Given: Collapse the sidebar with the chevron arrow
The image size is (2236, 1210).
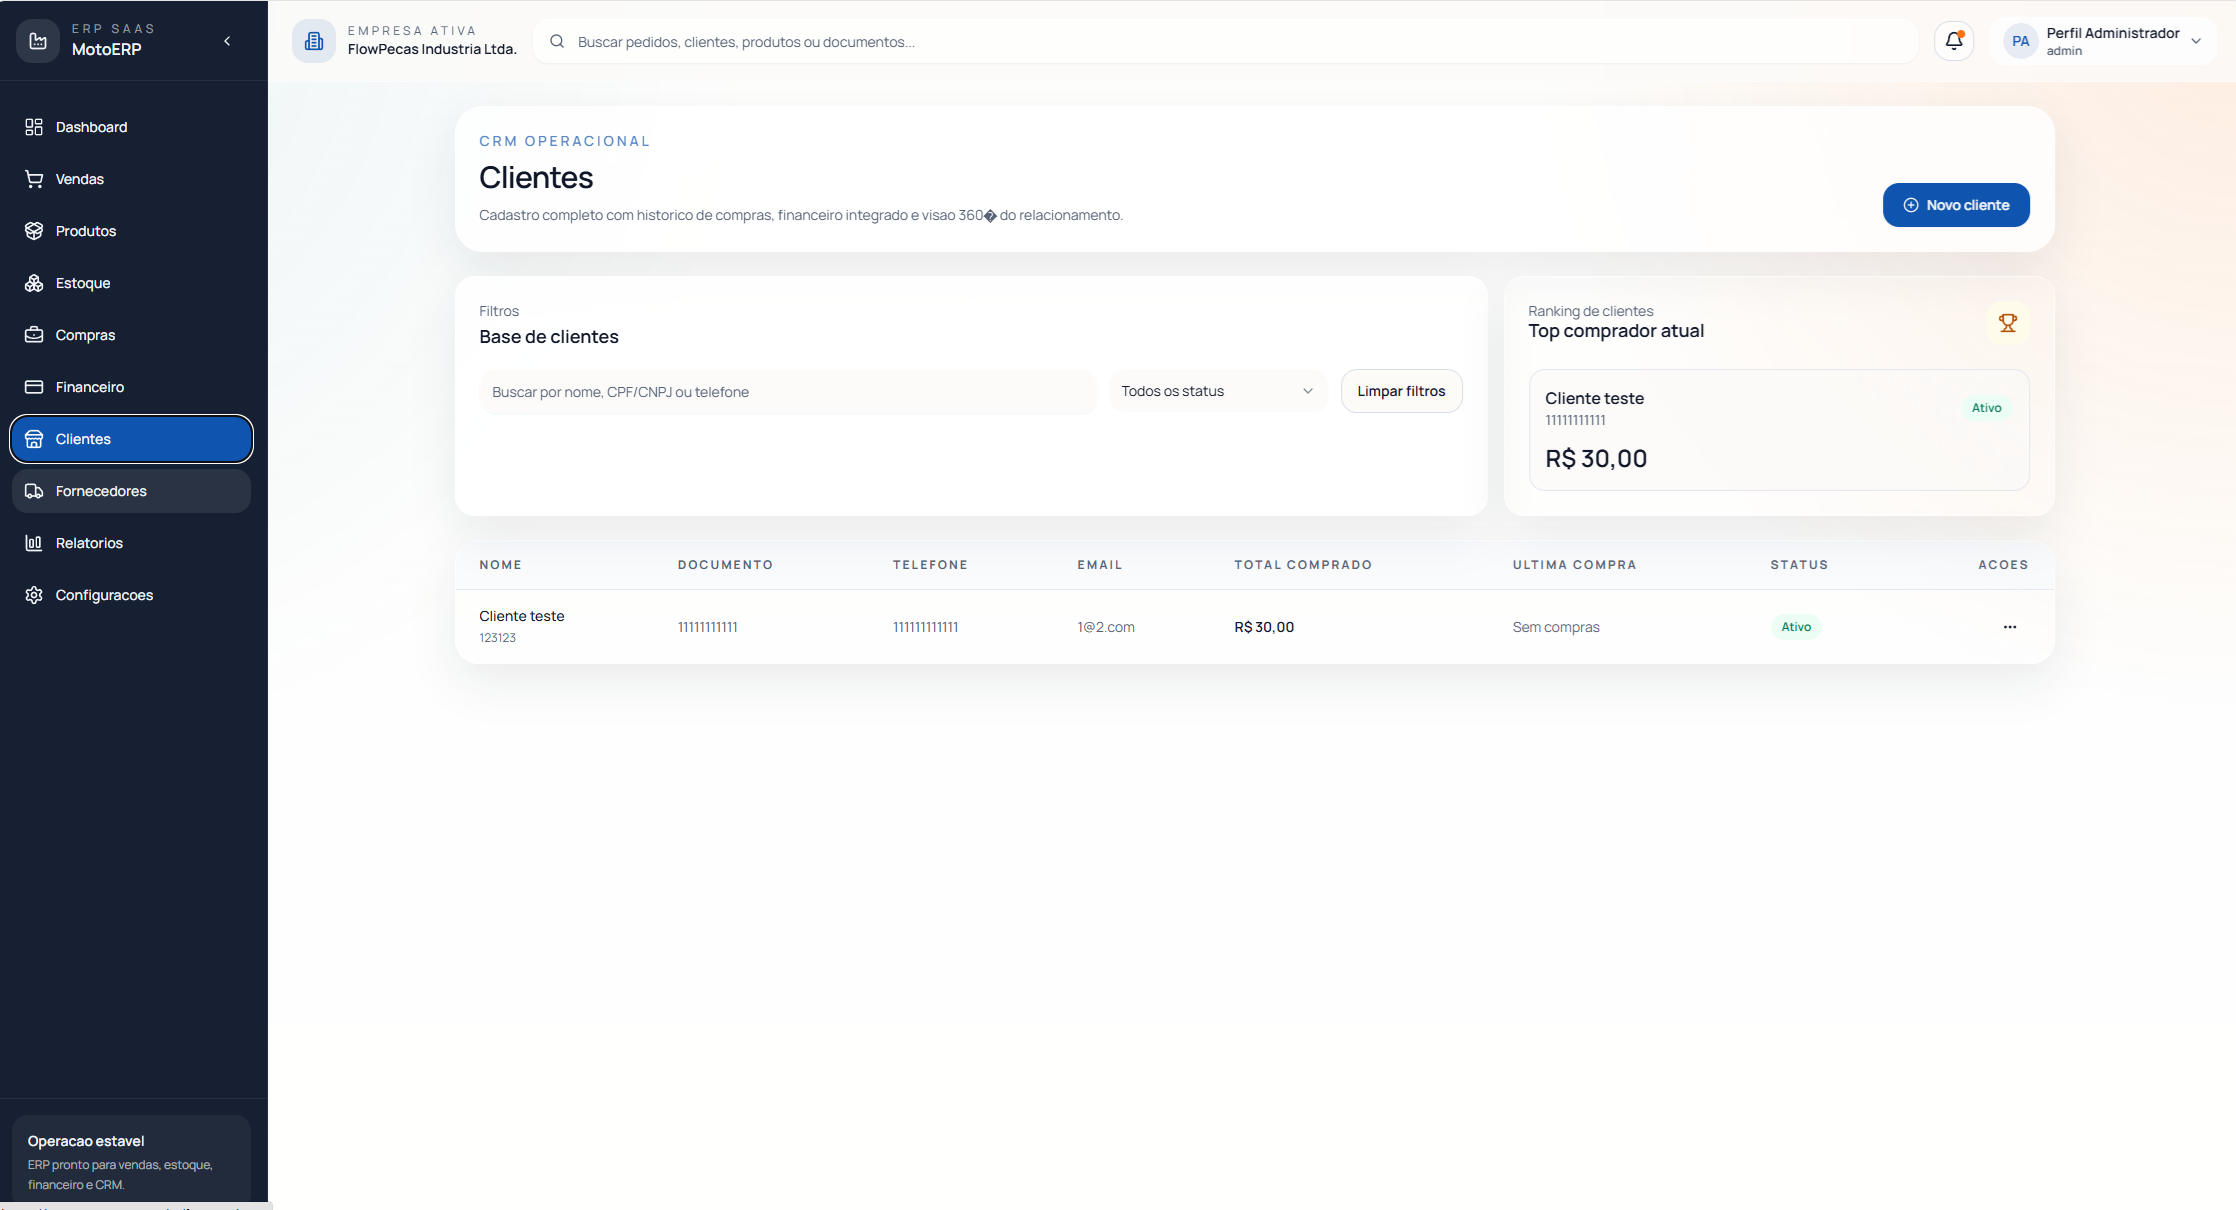Looking at the screenshot, I should pos(227,41).
